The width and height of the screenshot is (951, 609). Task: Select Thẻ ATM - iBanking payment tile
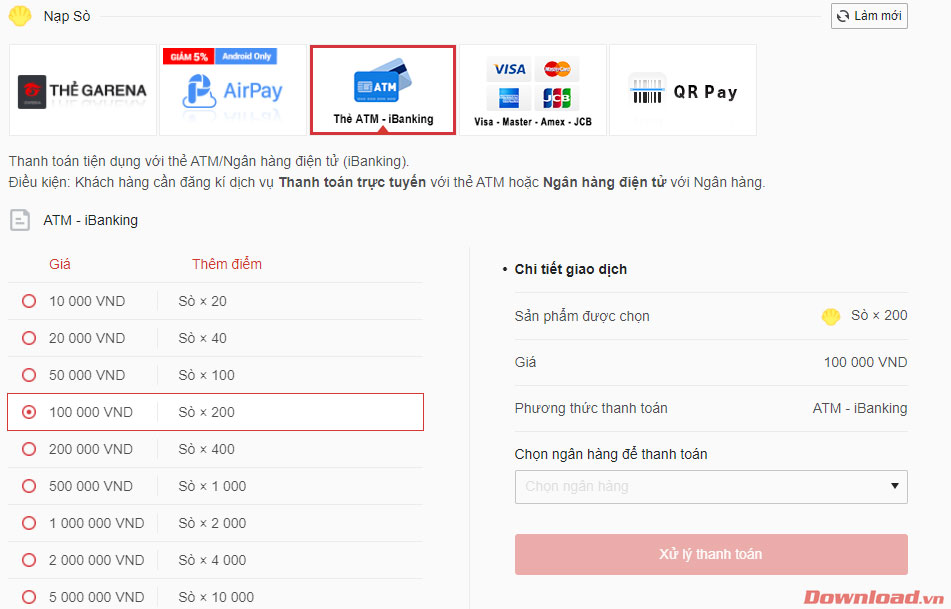tap(383, 90)
